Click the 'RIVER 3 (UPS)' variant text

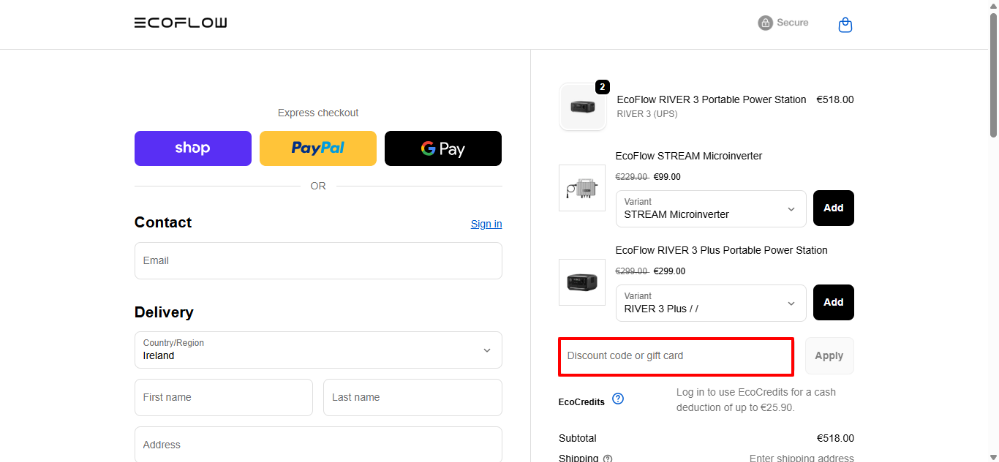pos(647,114)
